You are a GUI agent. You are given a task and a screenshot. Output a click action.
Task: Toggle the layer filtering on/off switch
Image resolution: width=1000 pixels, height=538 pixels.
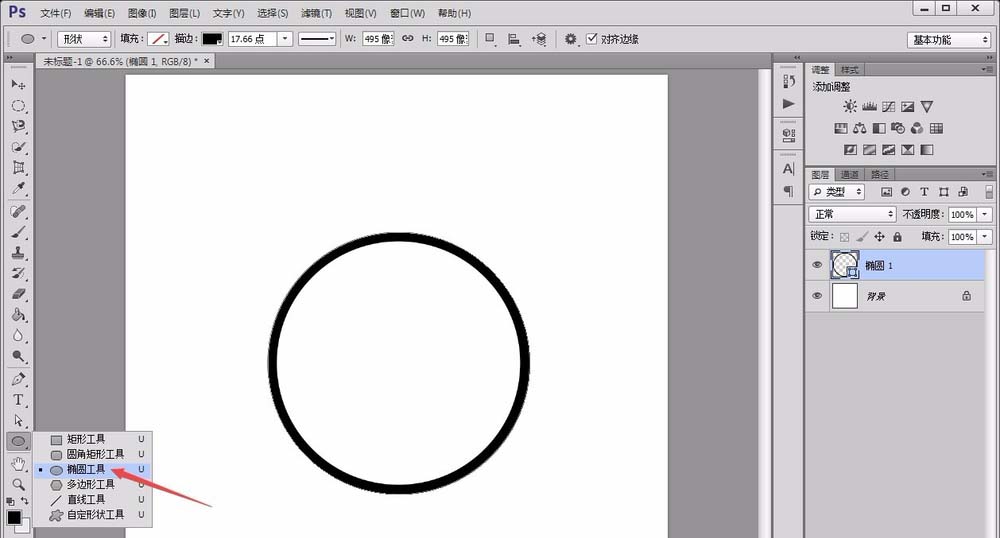(x=989, y=192)
